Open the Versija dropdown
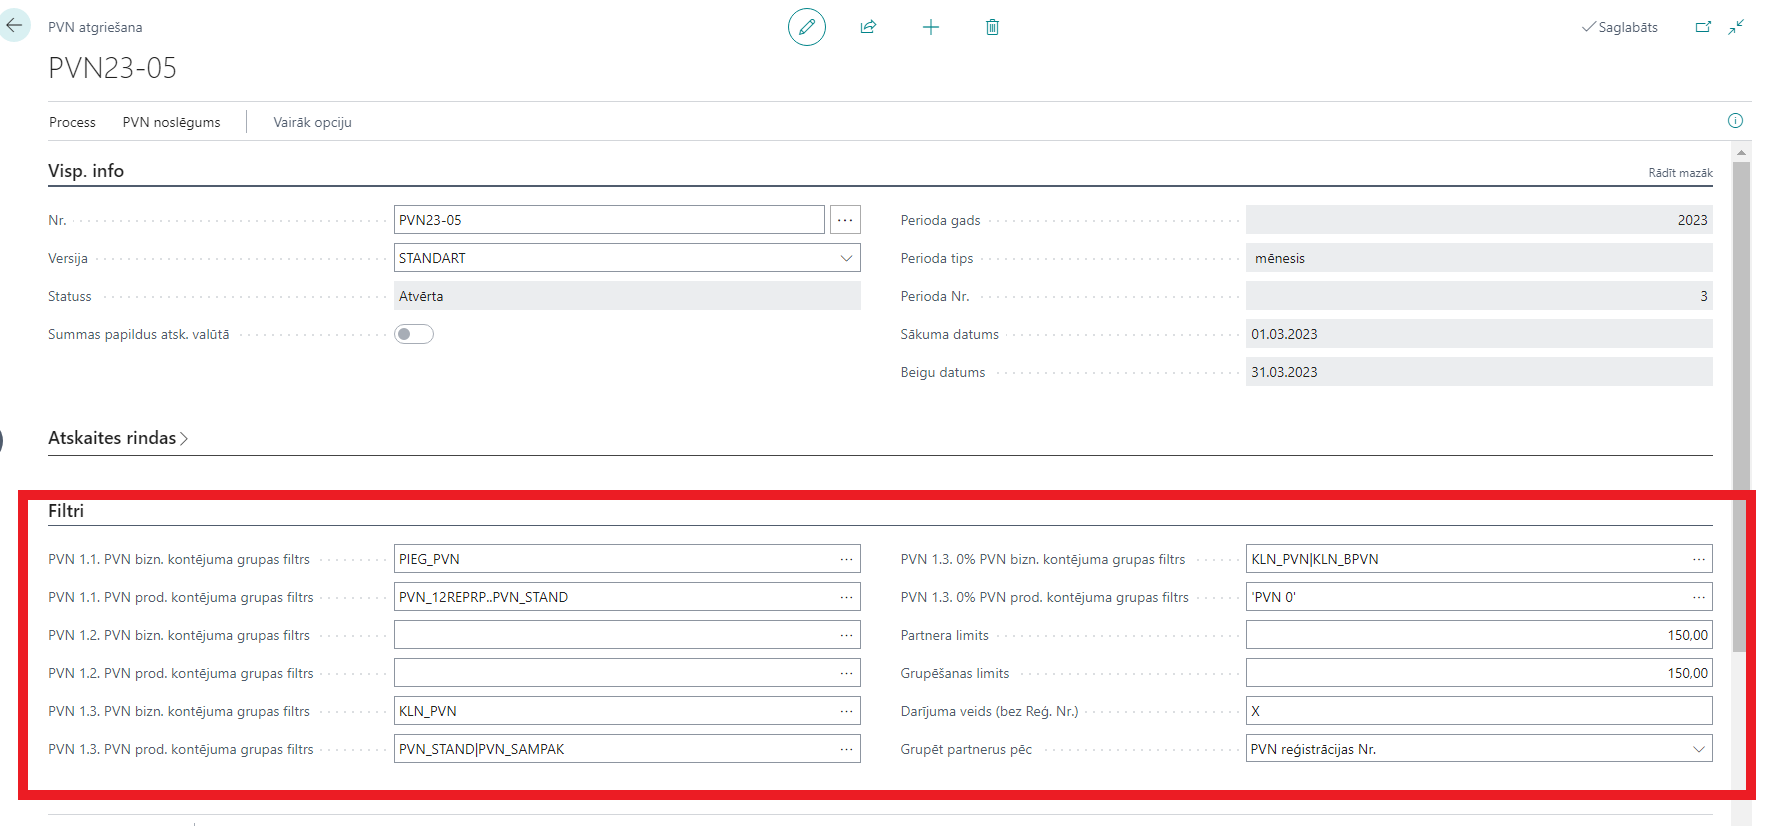 (846, 258)
